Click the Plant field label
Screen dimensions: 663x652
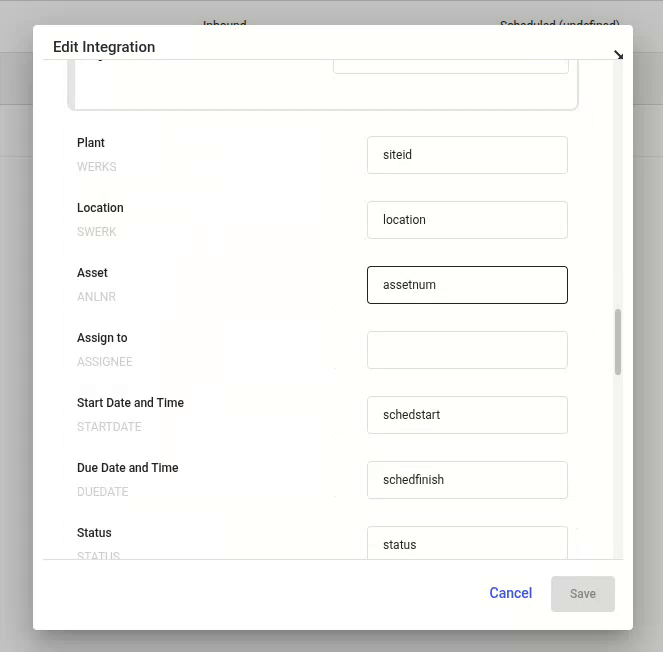(90, 143)
